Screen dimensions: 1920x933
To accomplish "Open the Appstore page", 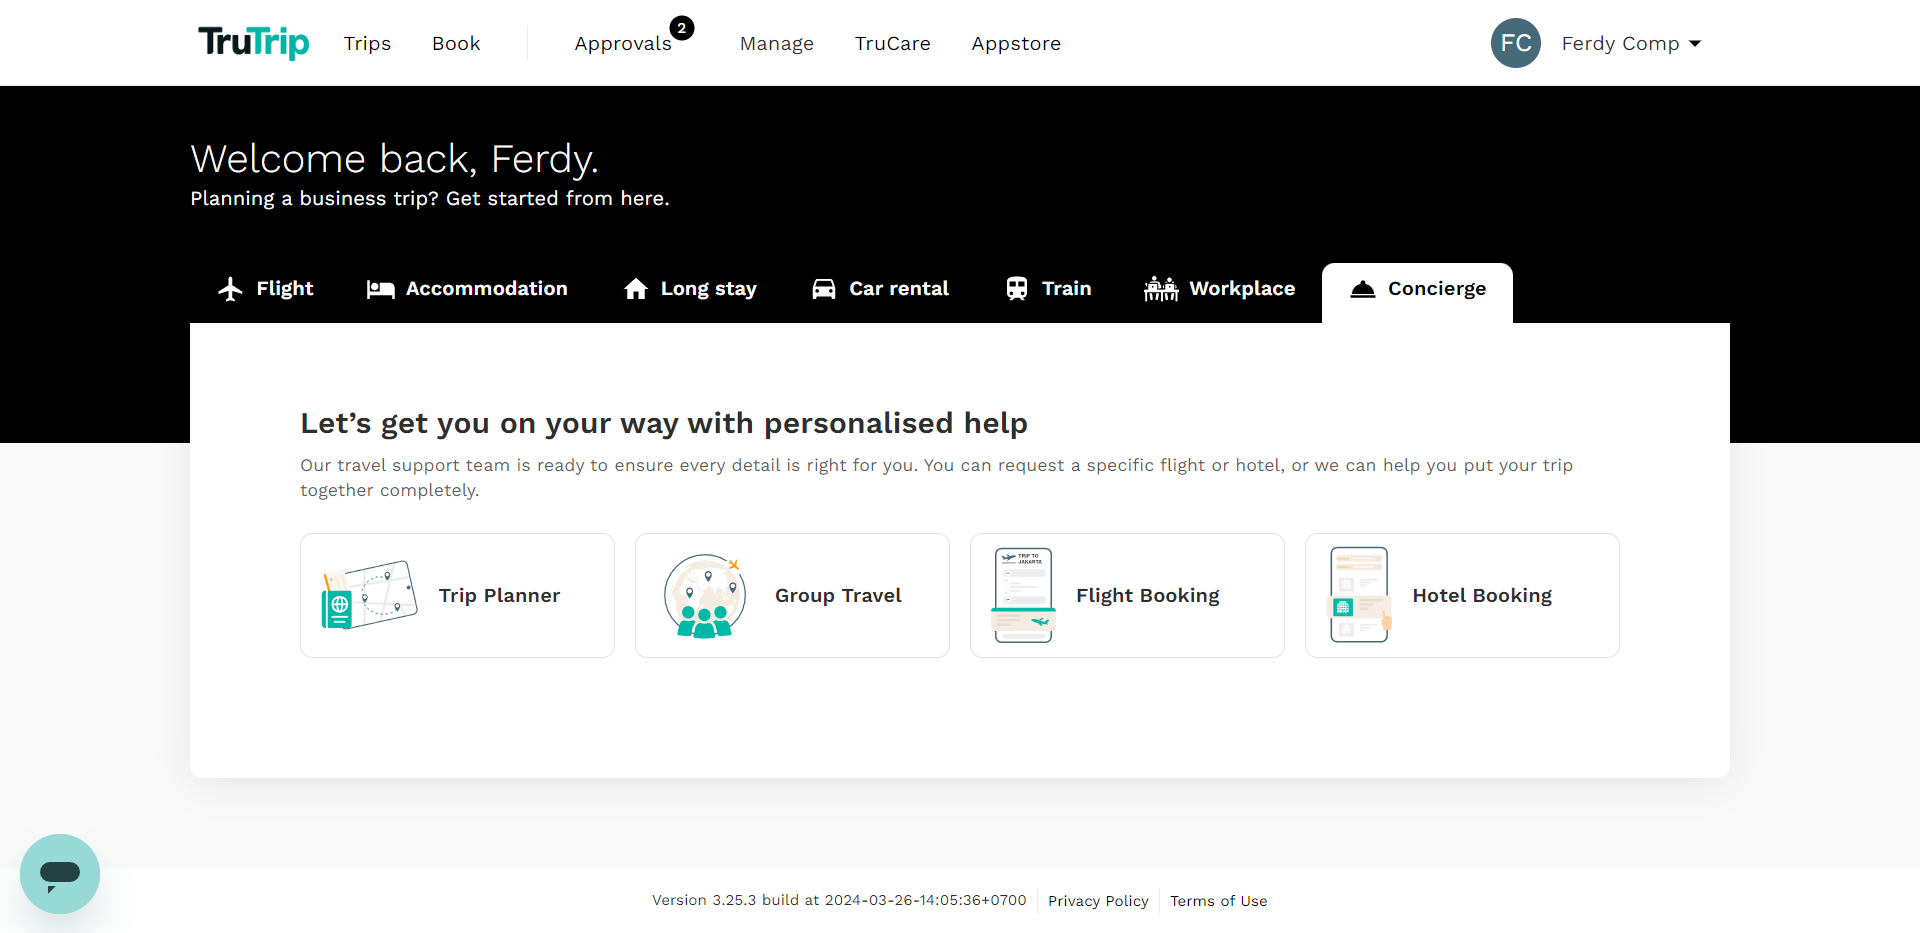I will click(x=1016, y=43).
